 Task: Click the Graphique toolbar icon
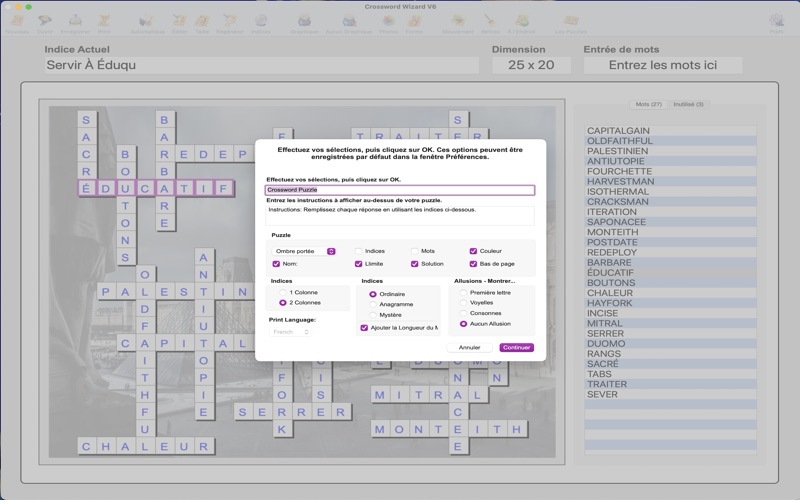coord(304,21)
